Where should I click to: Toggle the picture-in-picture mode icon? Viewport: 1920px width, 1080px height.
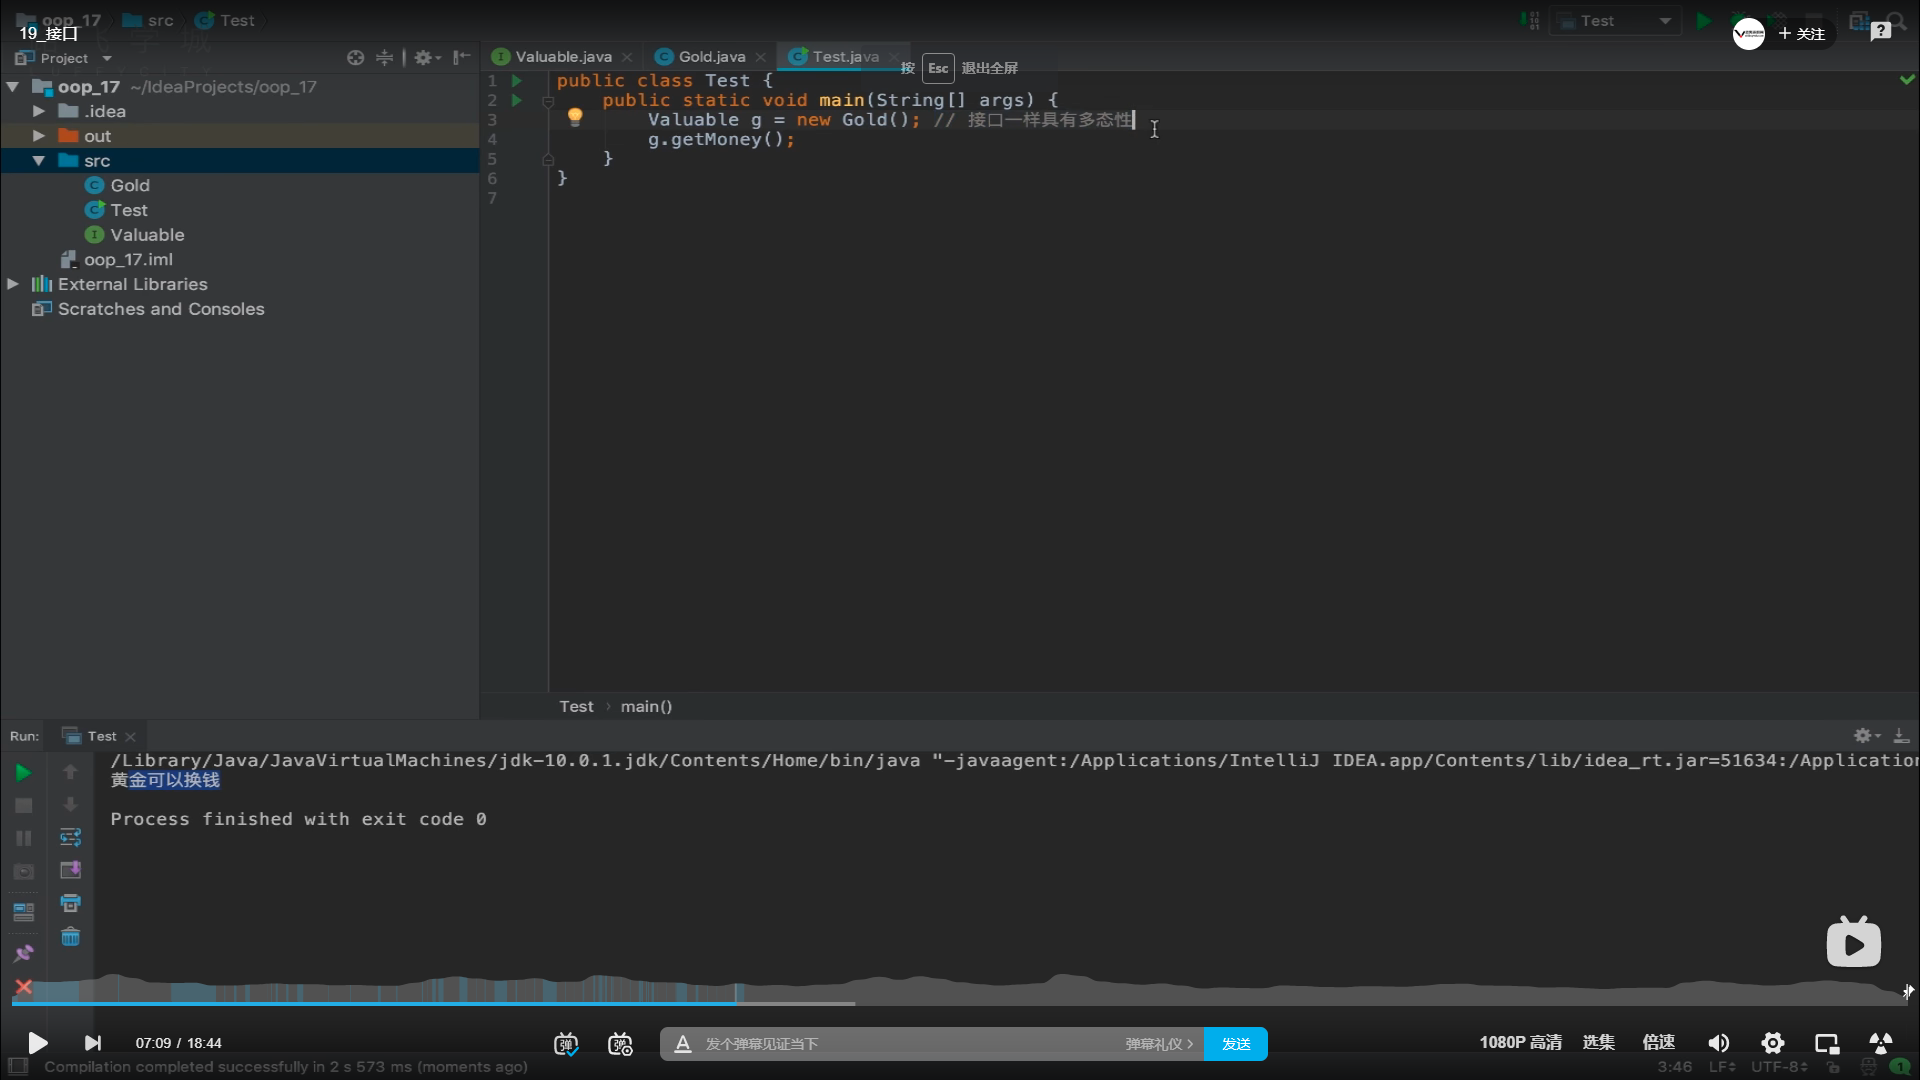(1827, 1043)
